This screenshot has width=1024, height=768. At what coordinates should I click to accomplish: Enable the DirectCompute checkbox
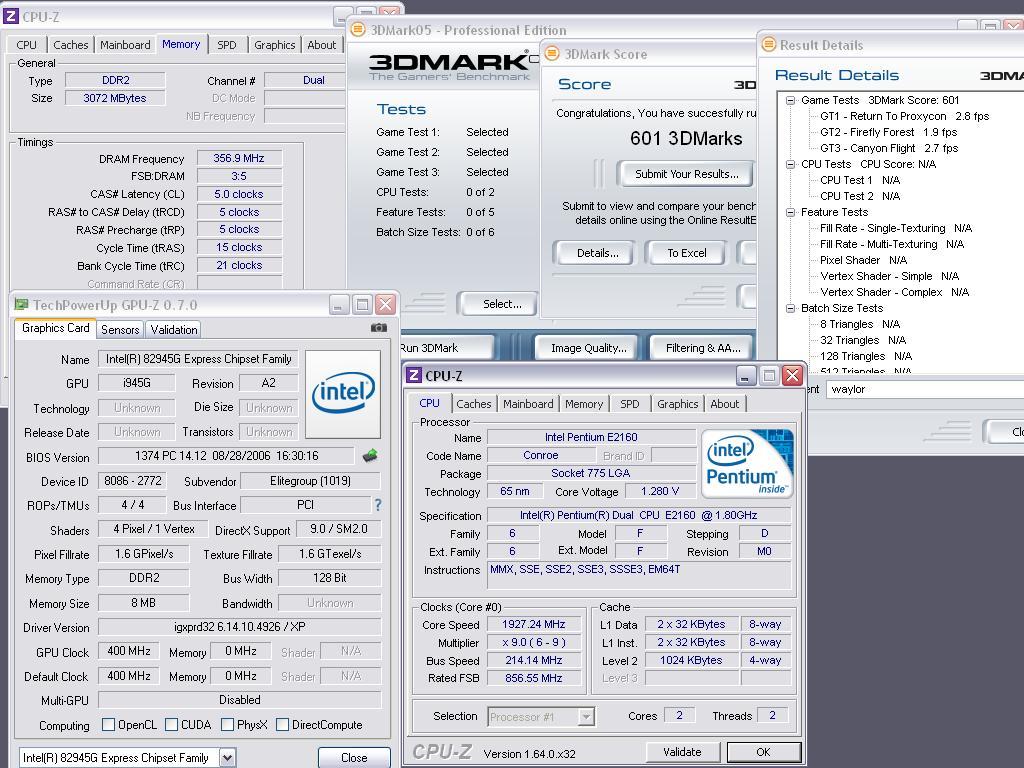tap(282, 724)
